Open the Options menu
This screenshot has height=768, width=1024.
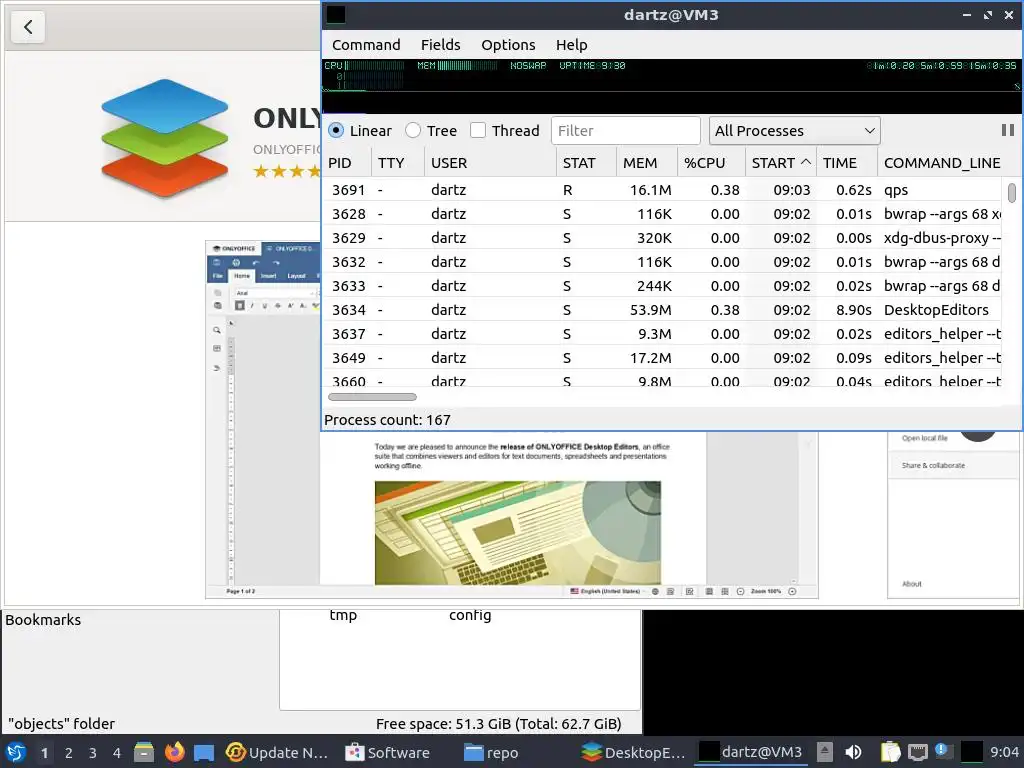(x=508, y=45)
